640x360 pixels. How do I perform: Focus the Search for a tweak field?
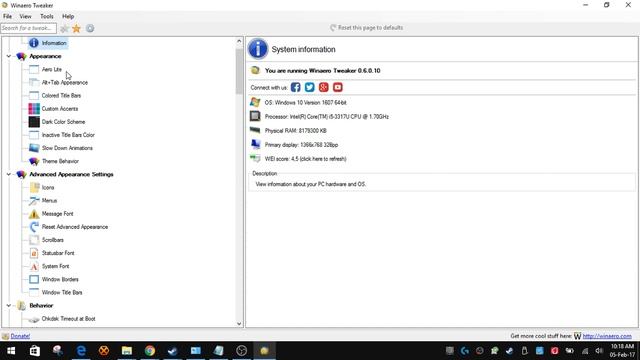(x=29, y=28)
